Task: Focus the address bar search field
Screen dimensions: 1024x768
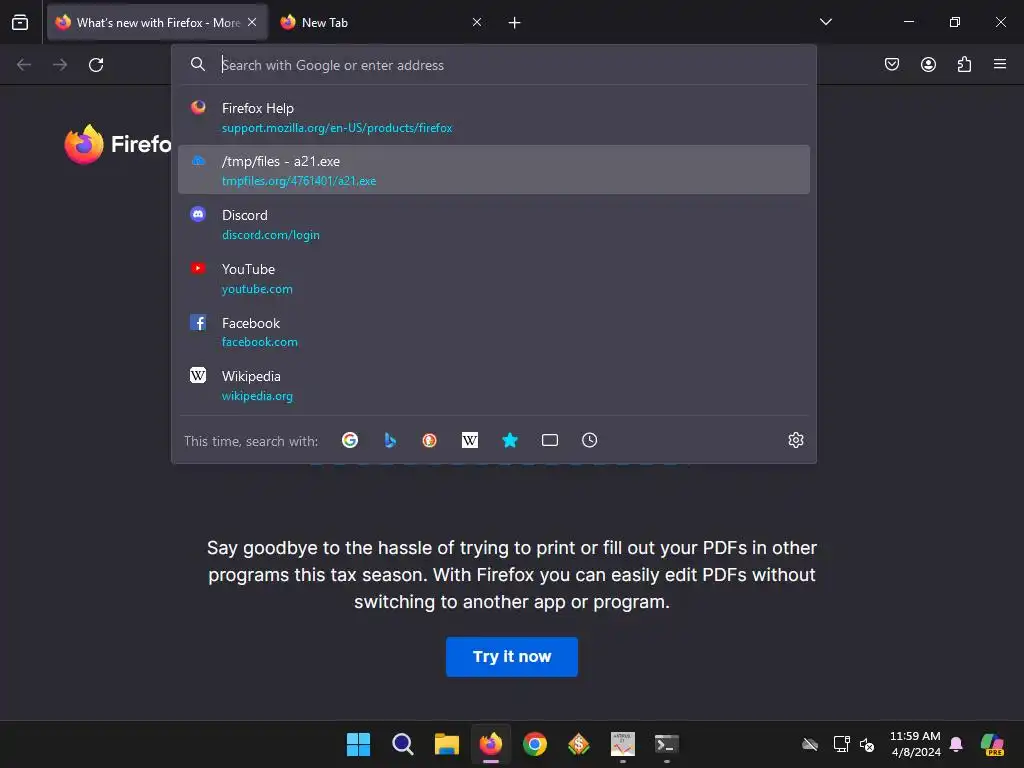Action: 496,65
